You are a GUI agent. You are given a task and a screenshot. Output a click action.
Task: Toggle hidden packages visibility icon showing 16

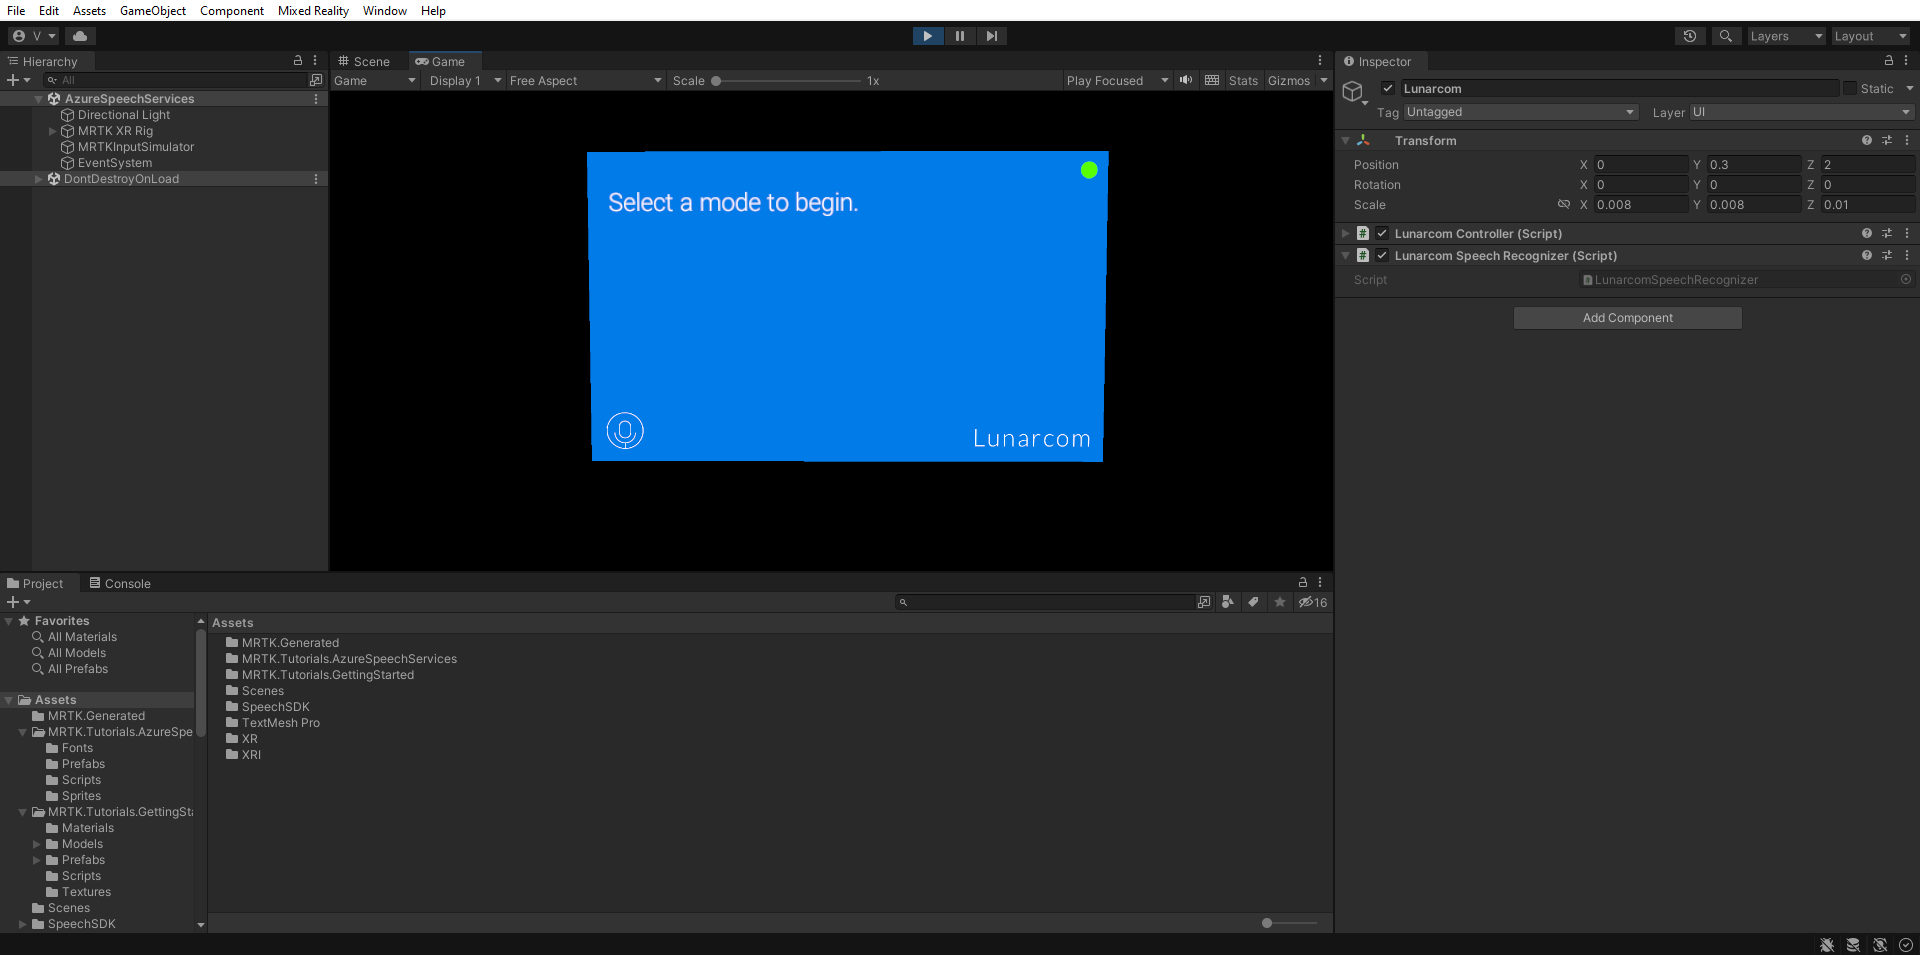(1313, 602)
